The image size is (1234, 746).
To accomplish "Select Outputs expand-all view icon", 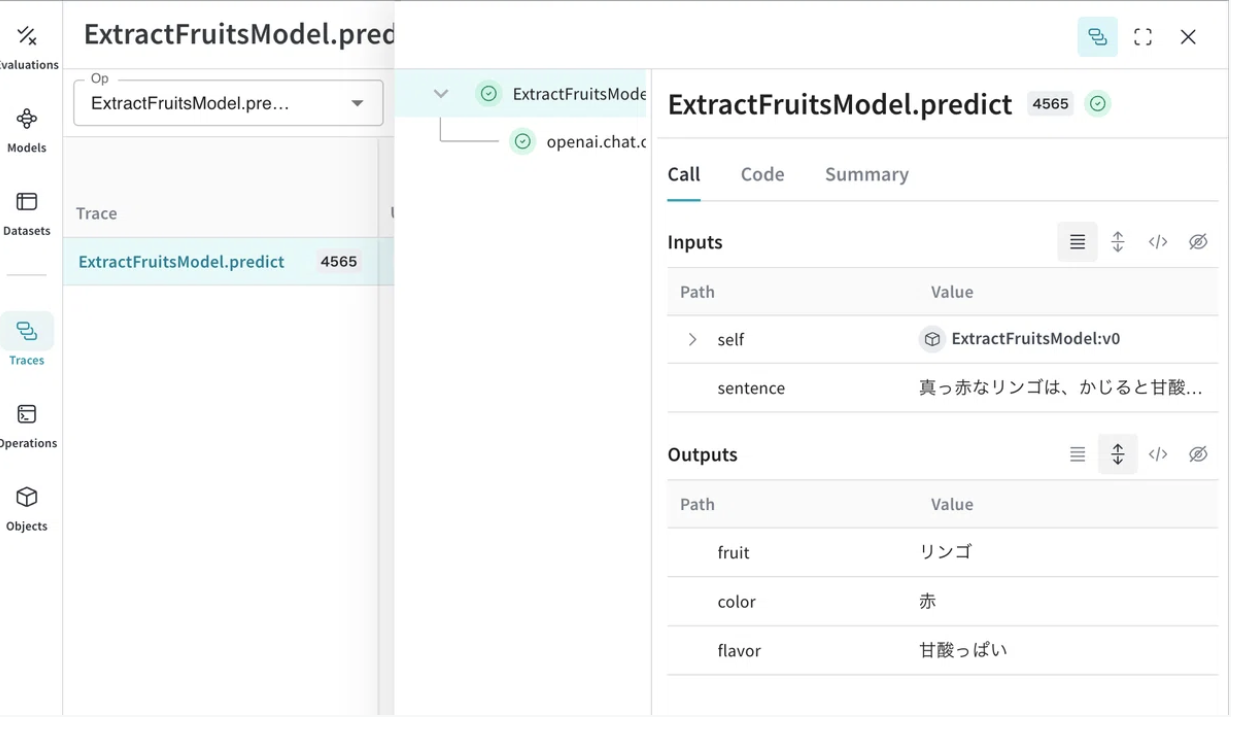I will click(1118, 454).
